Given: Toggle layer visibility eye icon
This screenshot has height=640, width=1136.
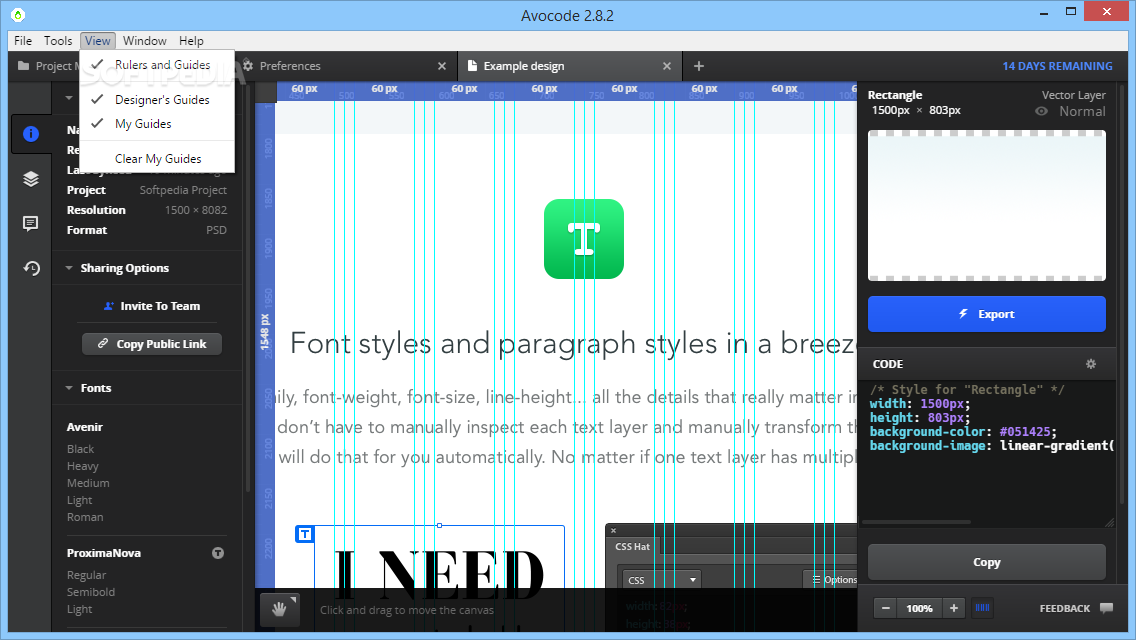Looking at the screenshot, I should 1041,111.
